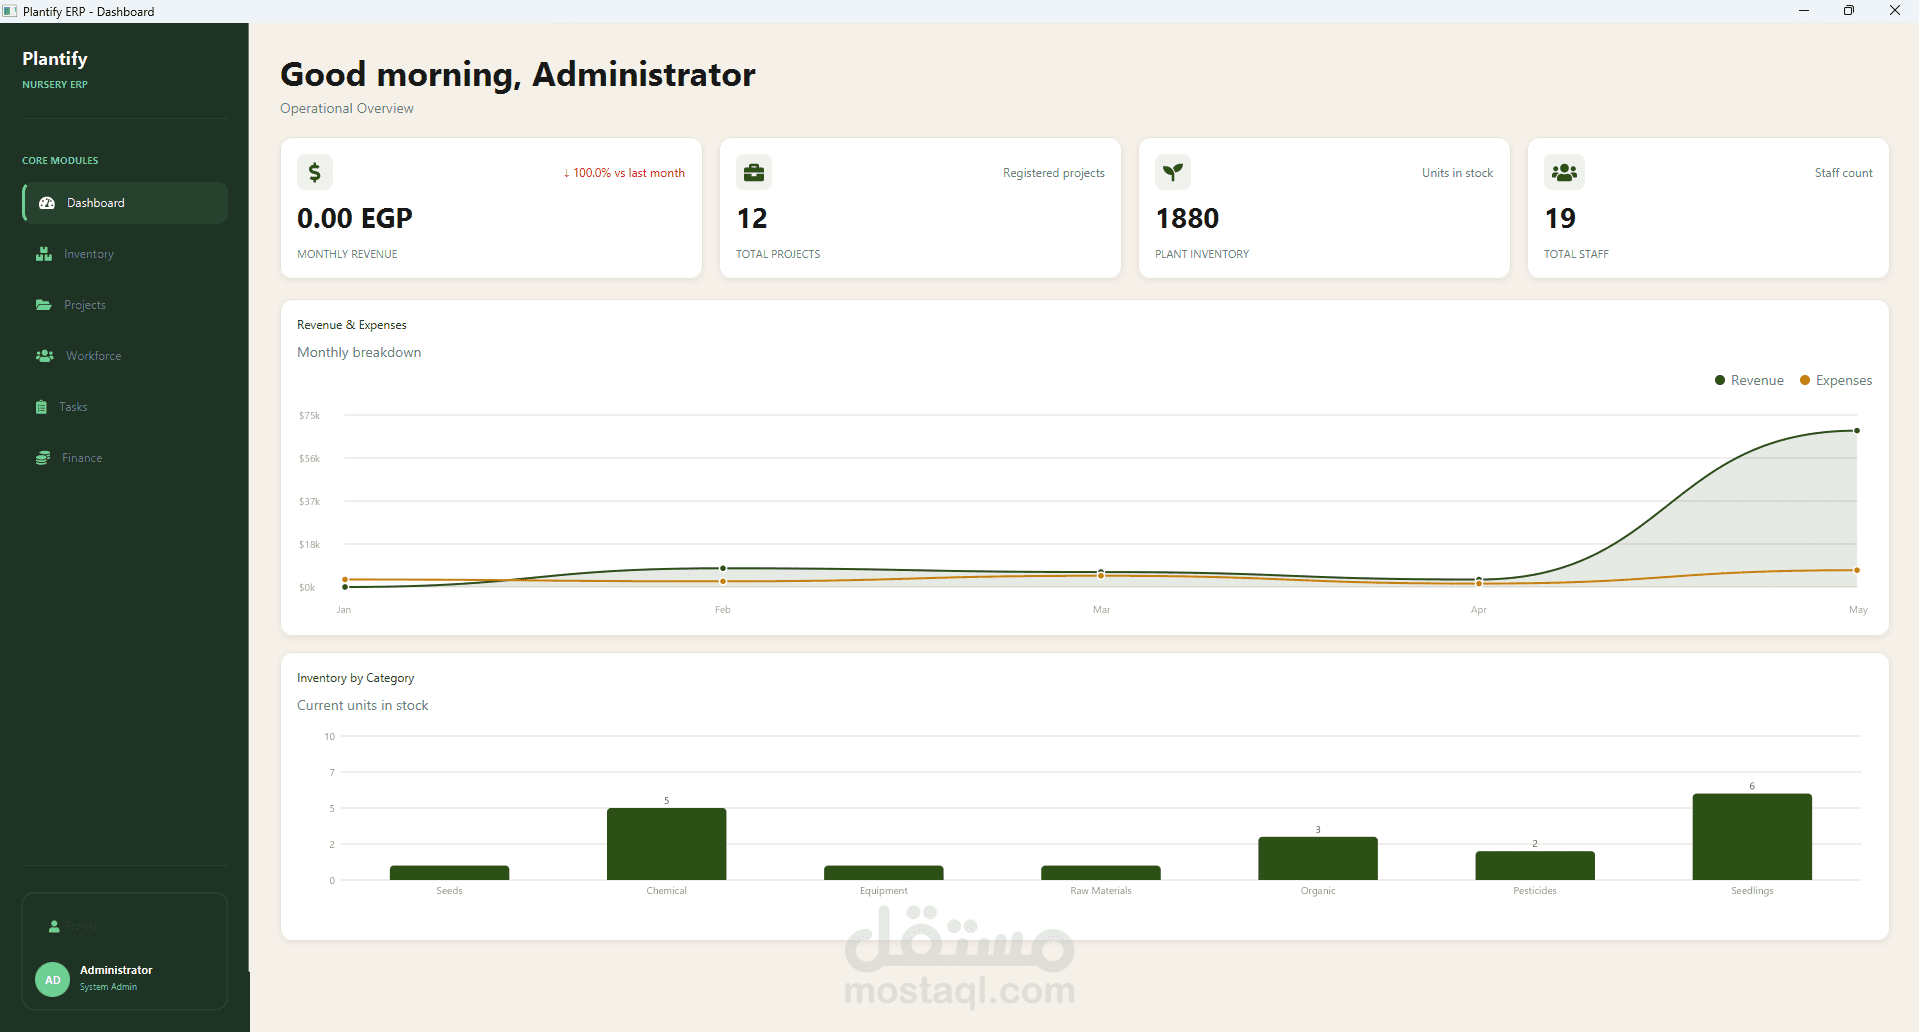1920x1032 pixels.
Task: Click the people icon on Total Staff card
Action: tap(1564, 172)
